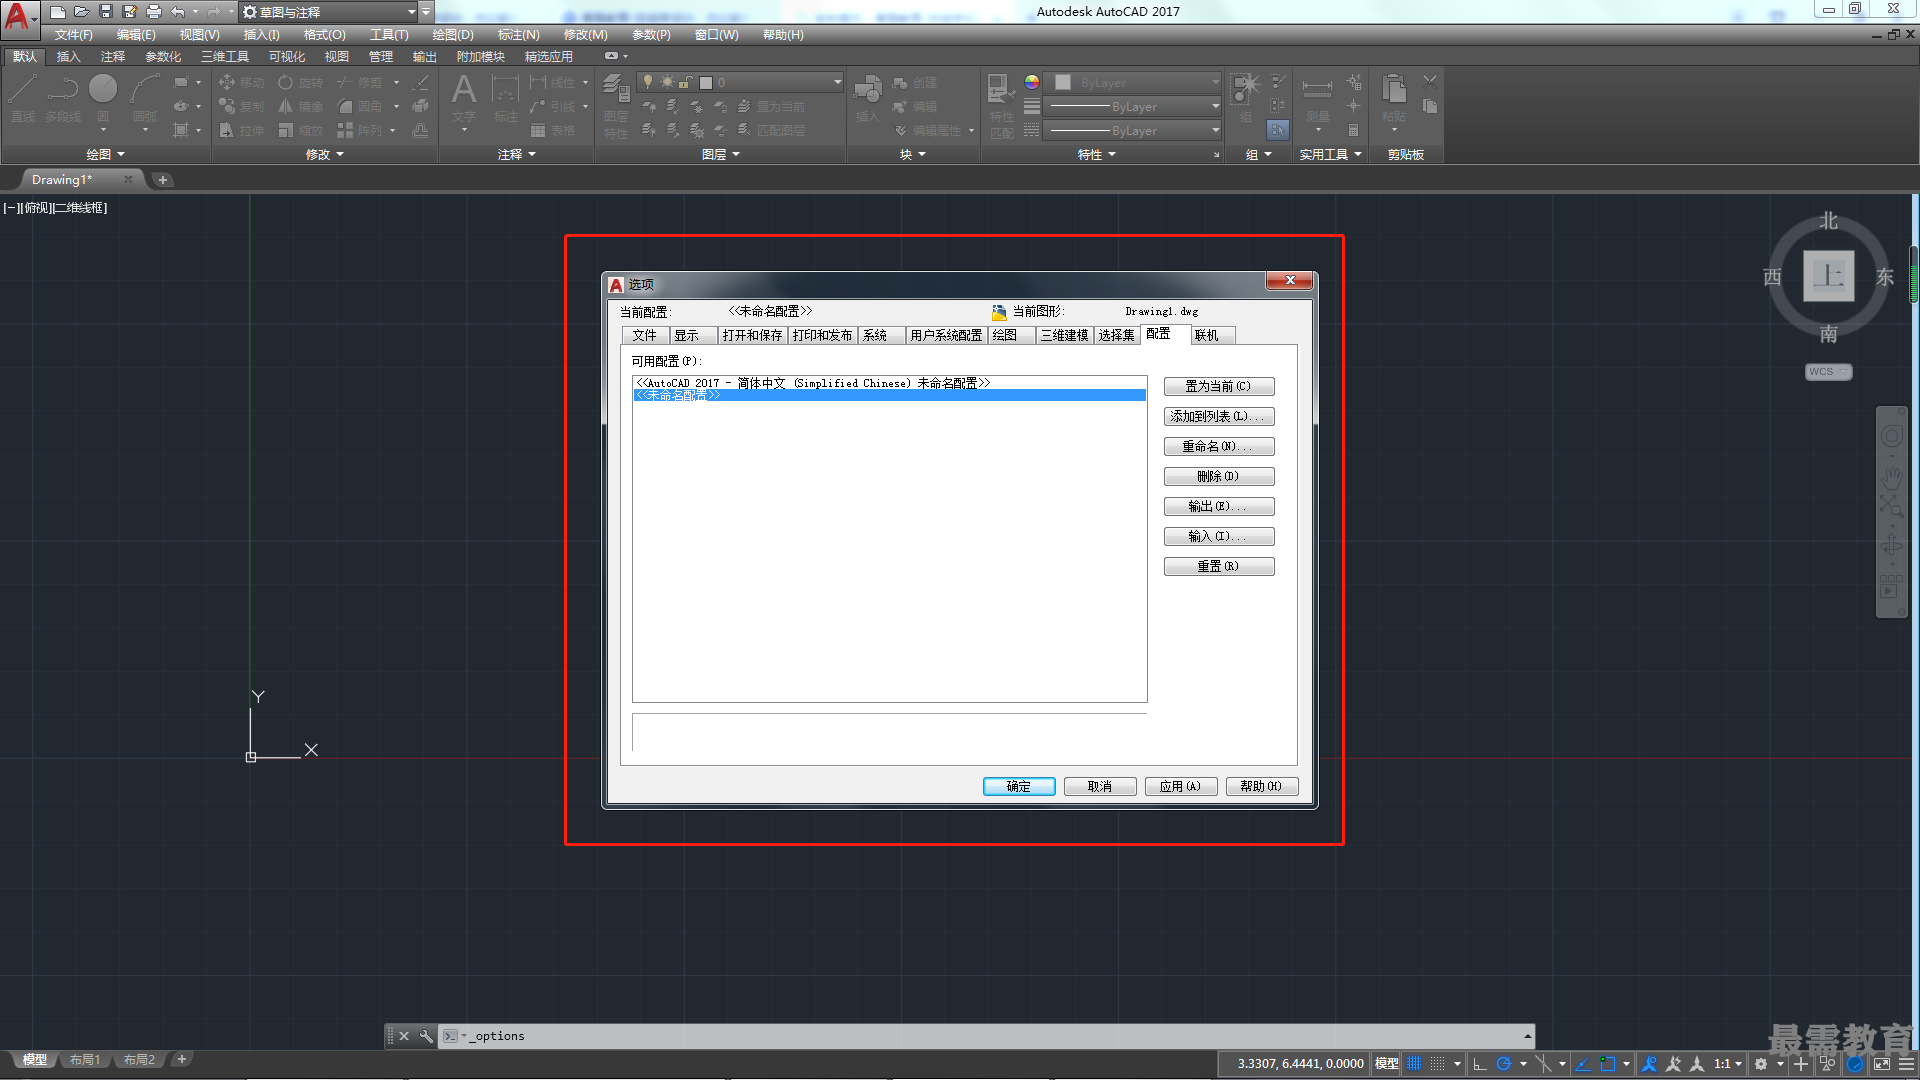
Task: Add a new layout with the plus tab
Action: coord(181,1059)
